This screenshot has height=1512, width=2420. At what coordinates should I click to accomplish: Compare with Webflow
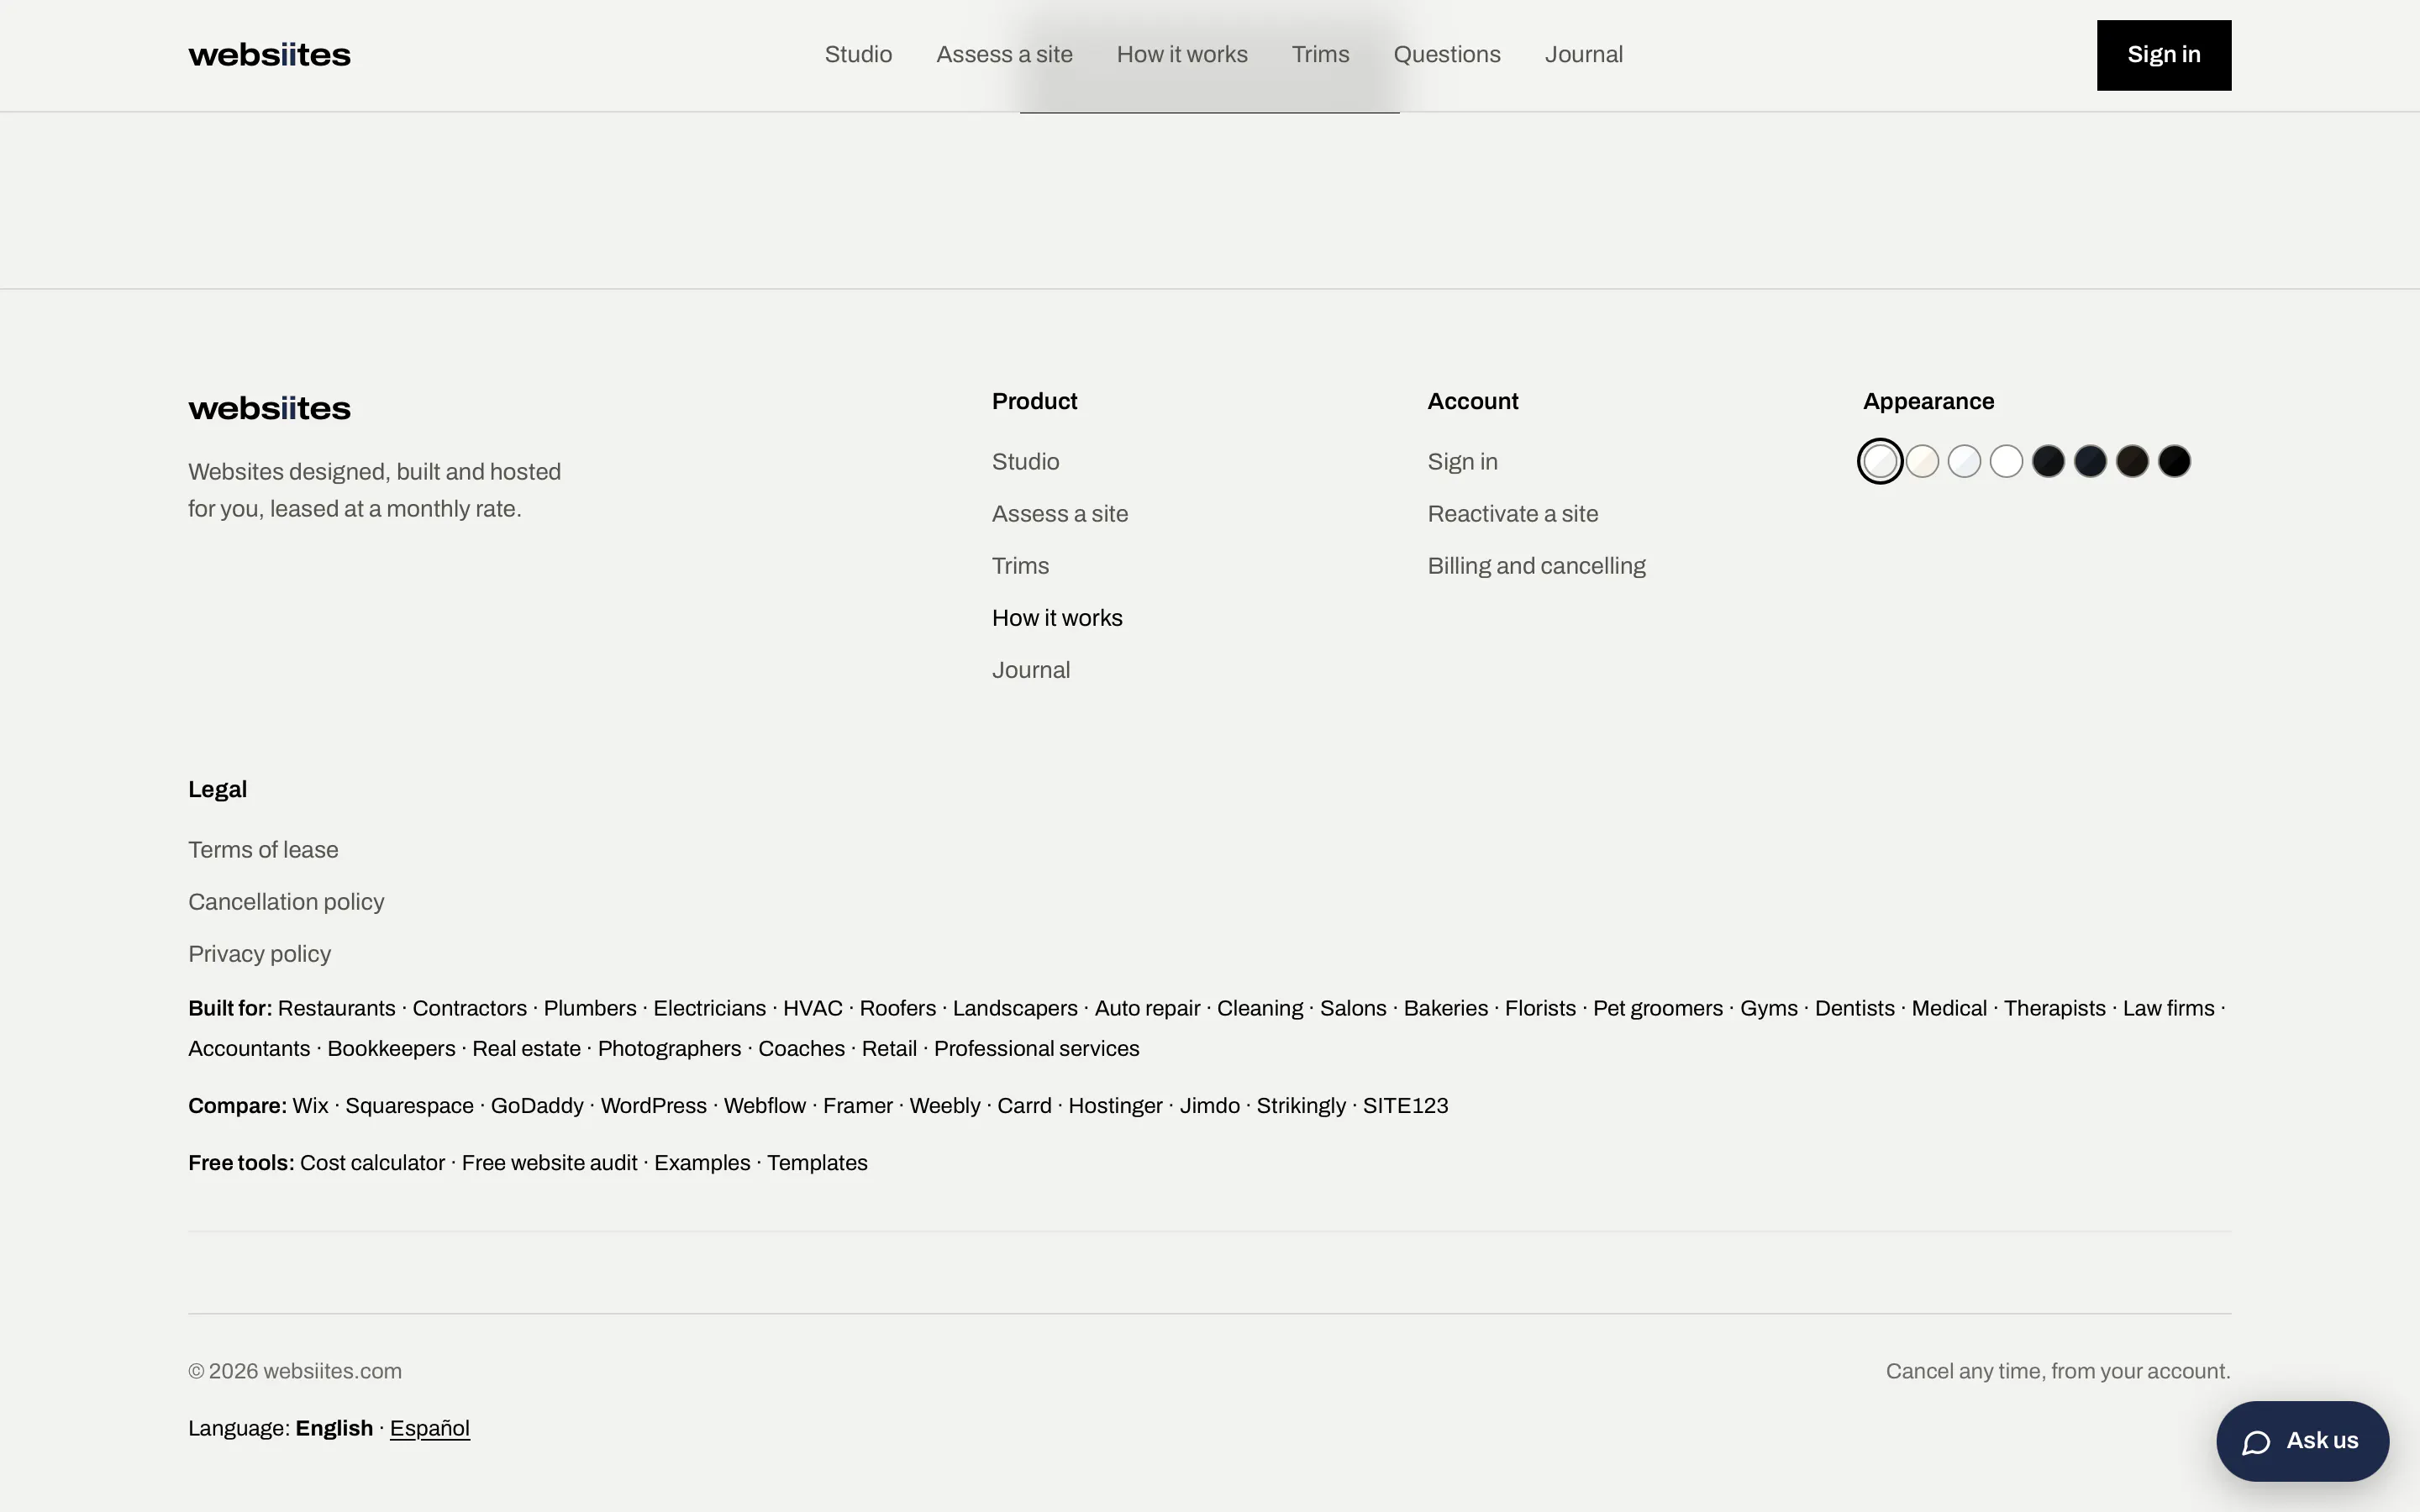[764, 1106]
